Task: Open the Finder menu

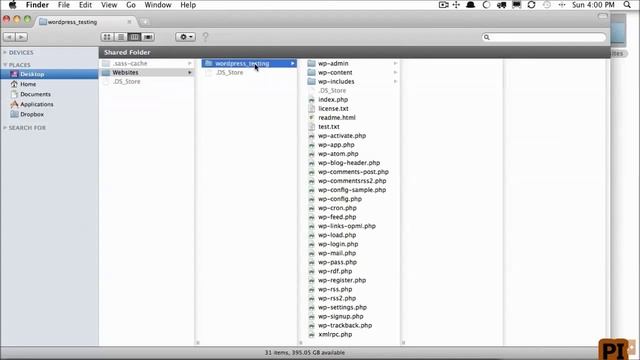Action: (37, 5)
